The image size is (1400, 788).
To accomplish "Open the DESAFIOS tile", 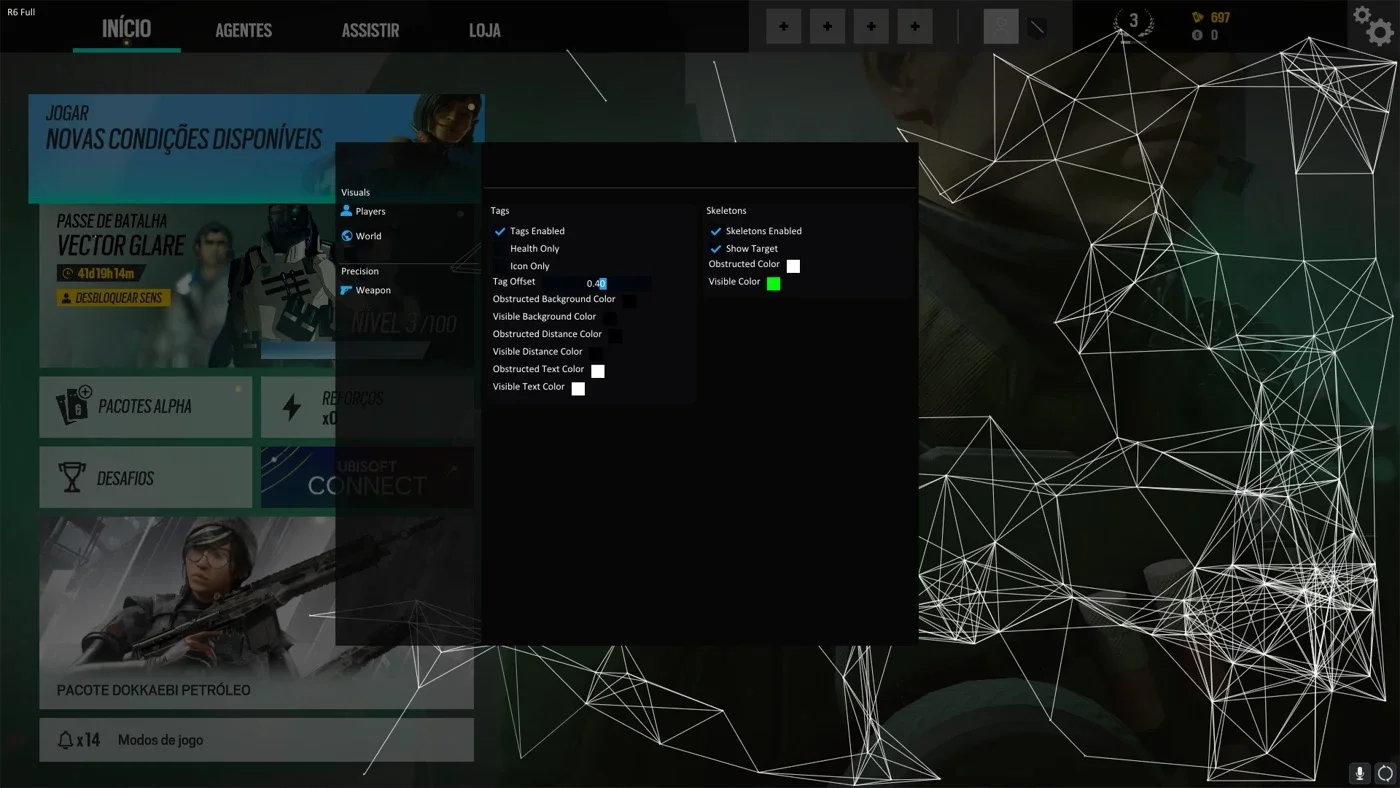I will (146, 477).
